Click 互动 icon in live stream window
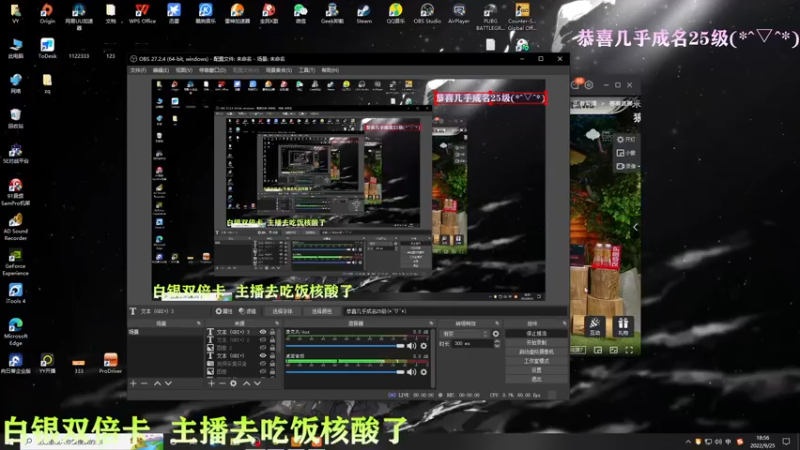 (595, 326)
